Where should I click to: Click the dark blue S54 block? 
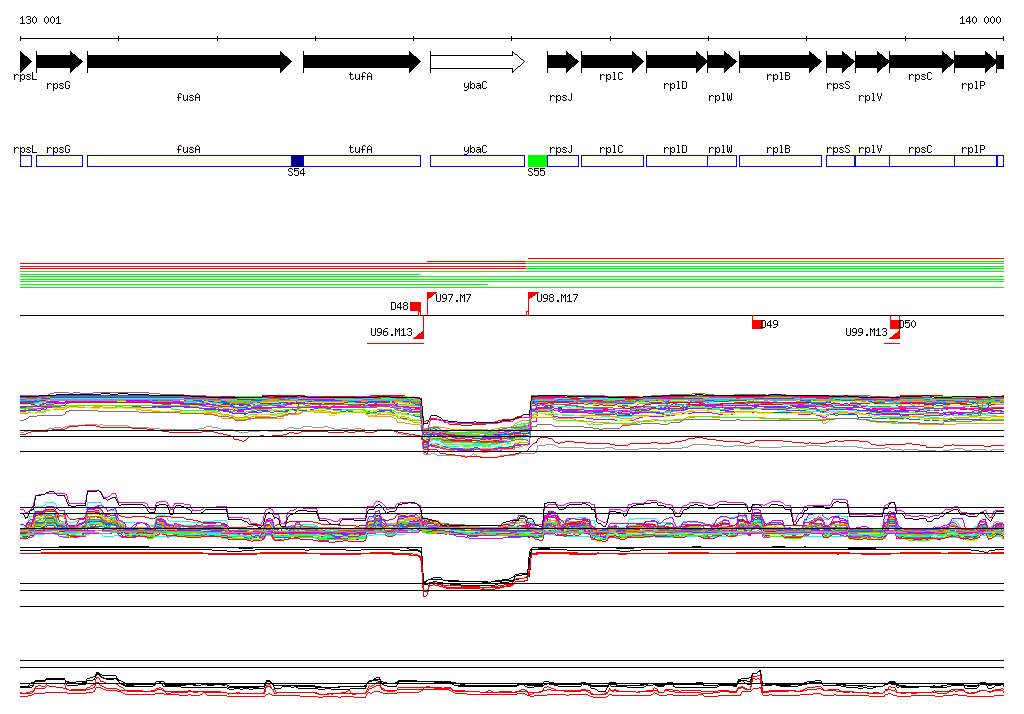[297, 161]
